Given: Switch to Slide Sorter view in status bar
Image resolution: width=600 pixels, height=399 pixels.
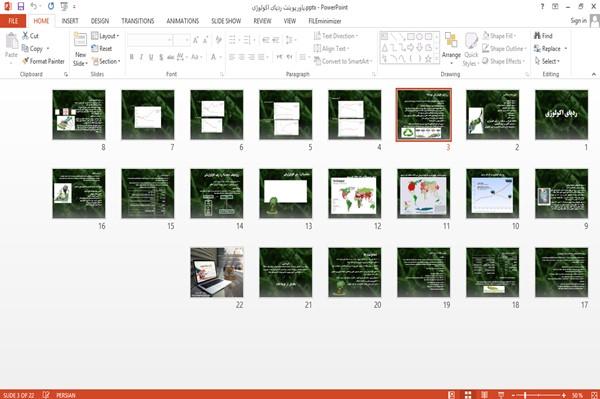Looking at the screenshot, I should pos(468,395).
